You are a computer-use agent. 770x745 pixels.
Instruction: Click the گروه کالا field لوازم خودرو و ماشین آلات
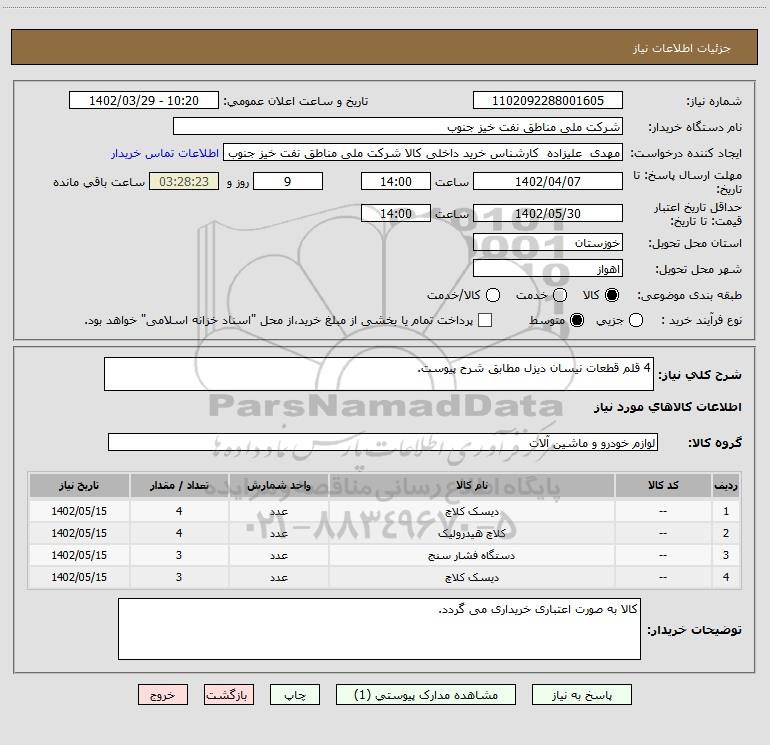[x=383, y=442]
